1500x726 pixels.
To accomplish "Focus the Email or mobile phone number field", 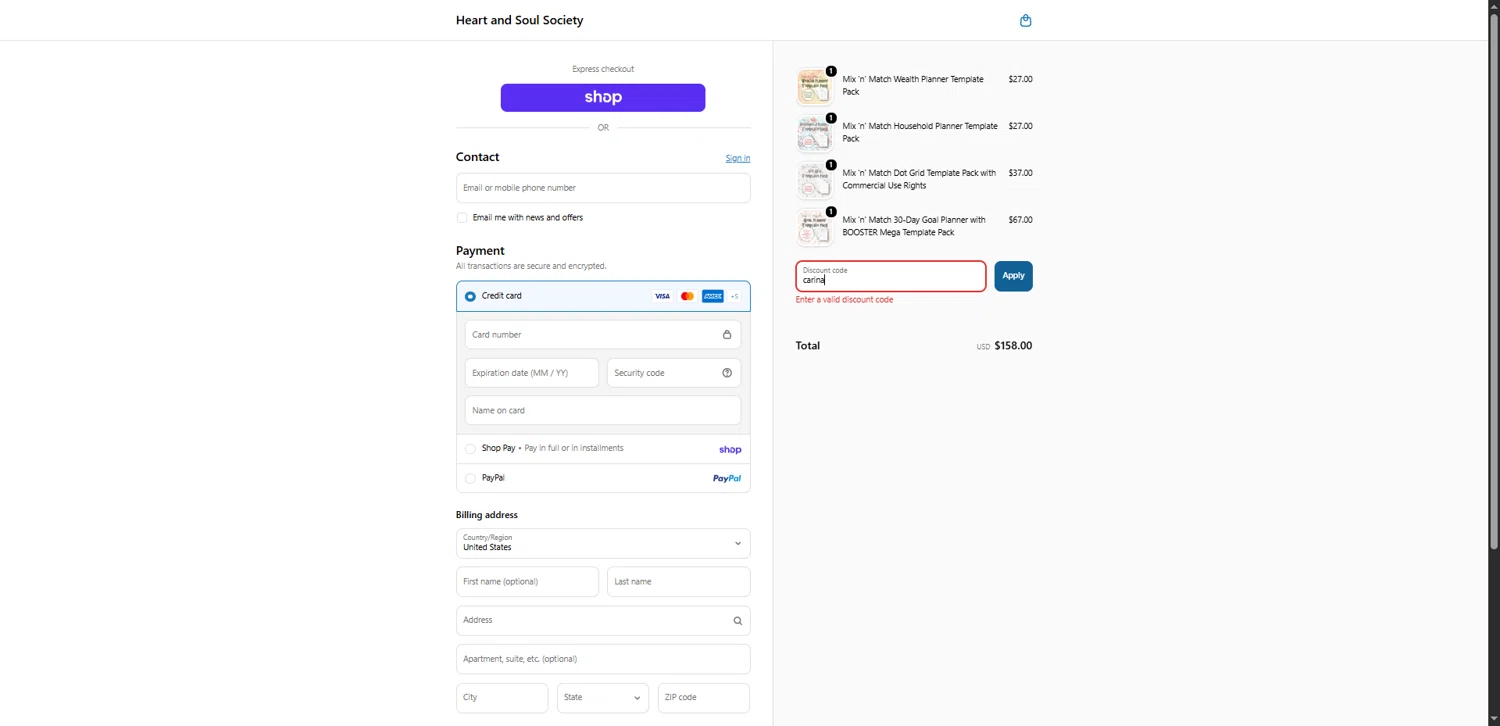I will click(603, 188).
